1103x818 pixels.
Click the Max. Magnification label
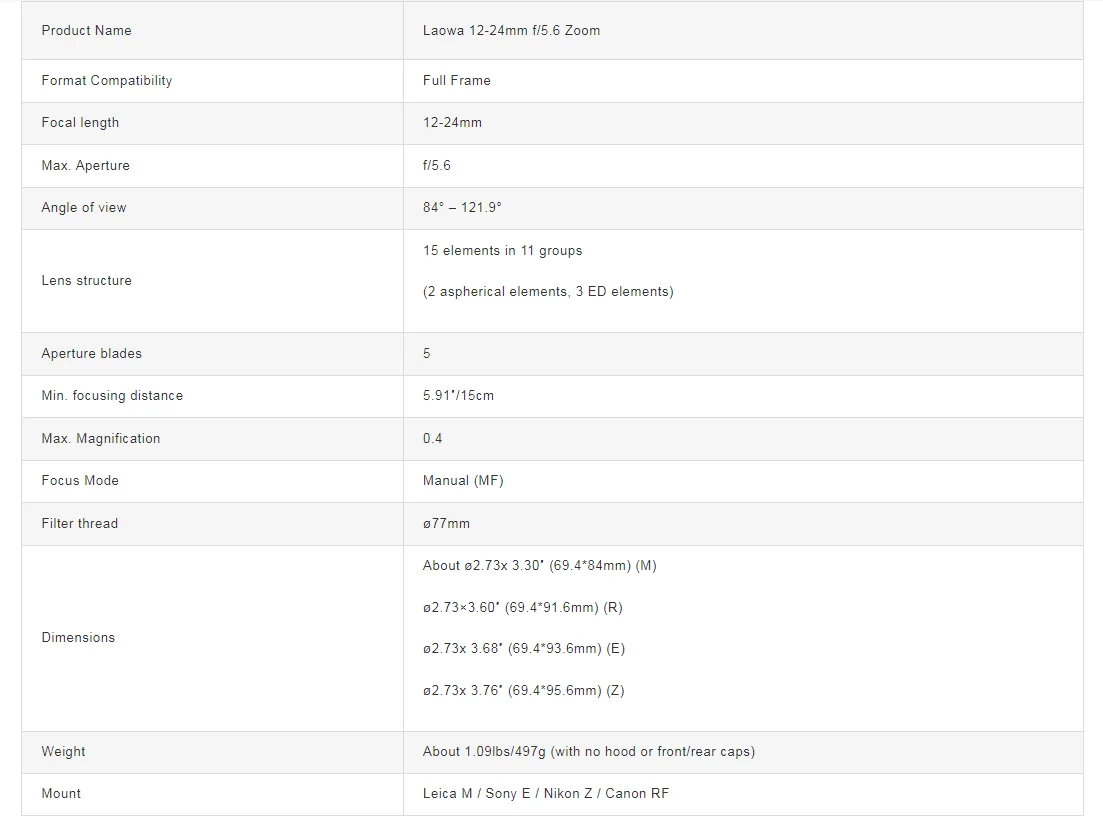pyautogui.click(x=100, y=438)
